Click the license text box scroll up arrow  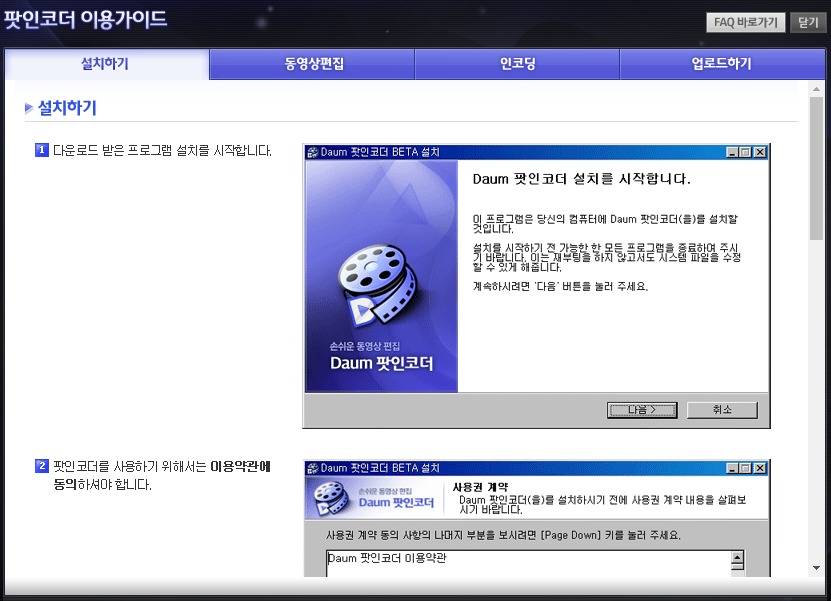[737, 558]
